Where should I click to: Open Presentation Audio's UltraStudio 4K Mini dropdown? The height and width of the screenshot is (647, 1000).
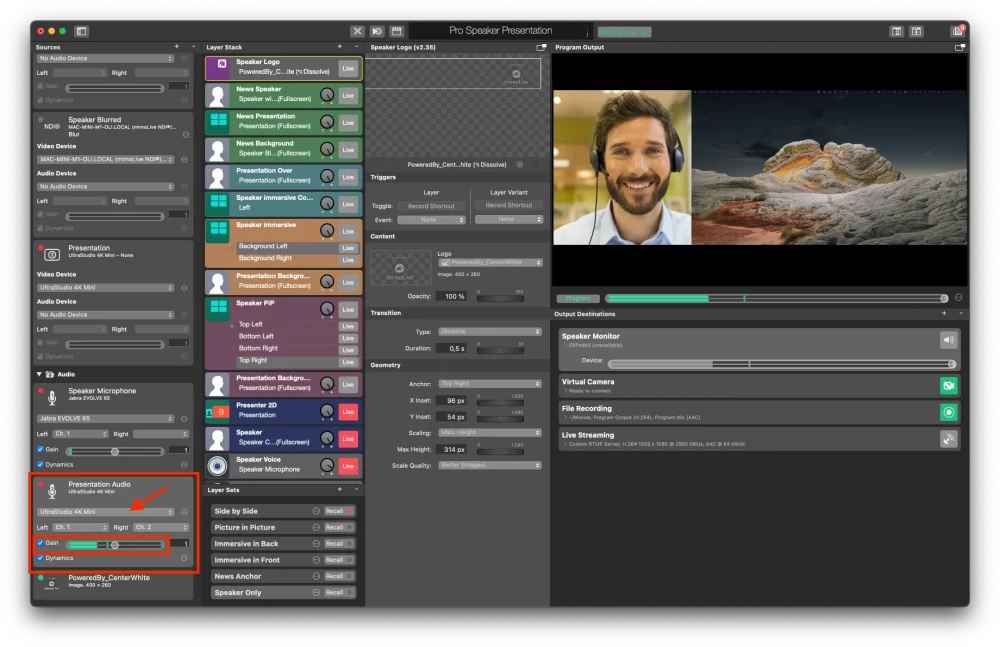106,512
